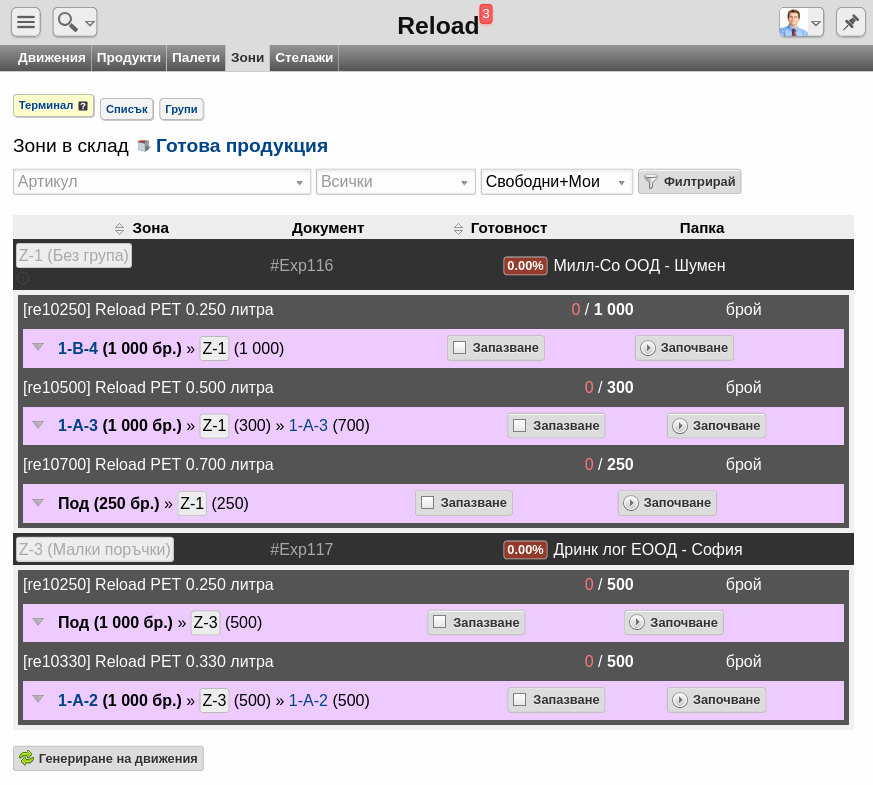Screen dimensions: 873x785
Task: Open the search magnifier tool
Action: tap(68, 22)
